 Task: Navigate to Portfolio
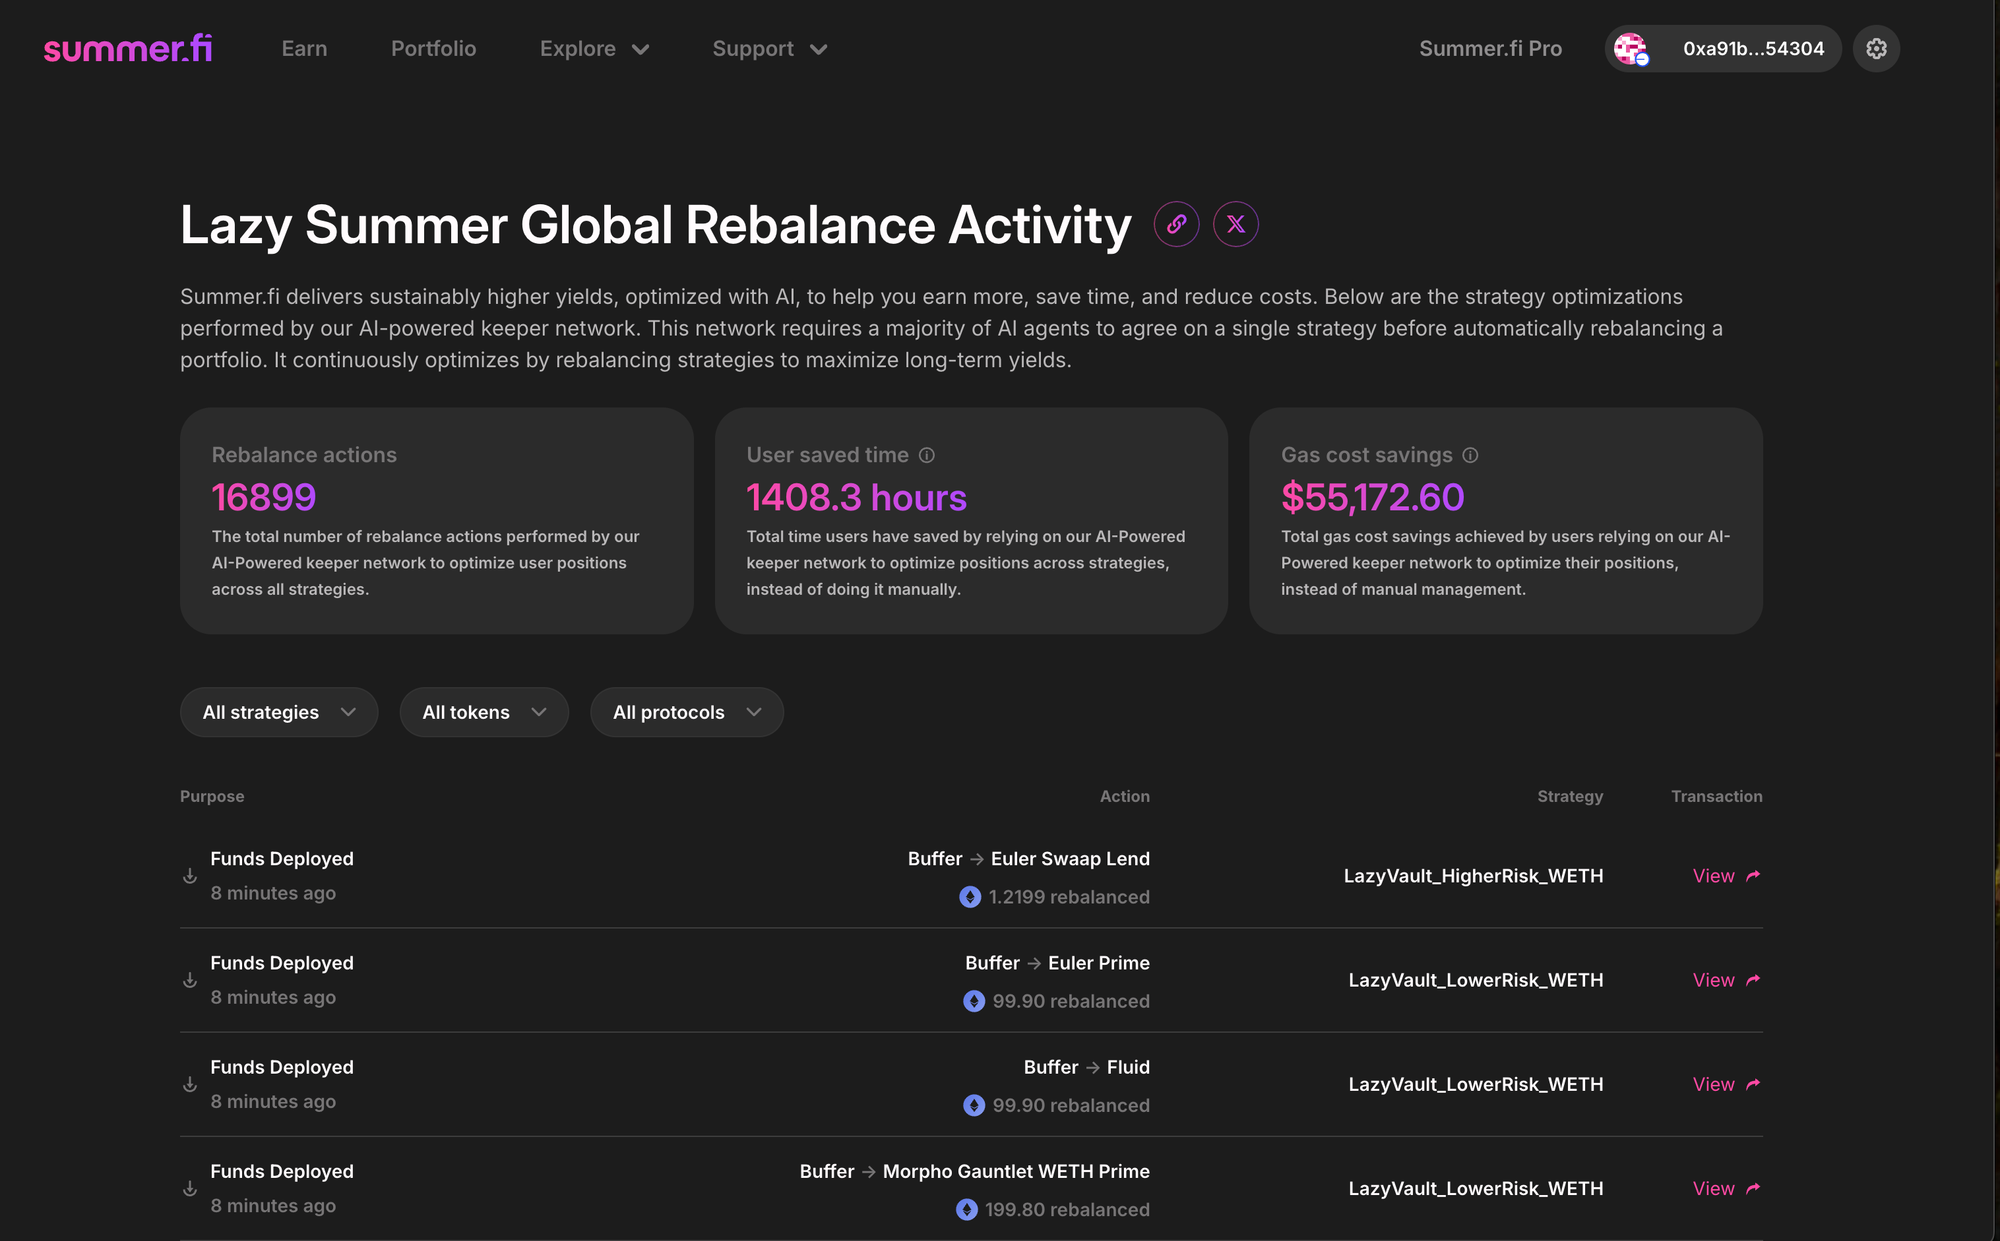[433, 48]
